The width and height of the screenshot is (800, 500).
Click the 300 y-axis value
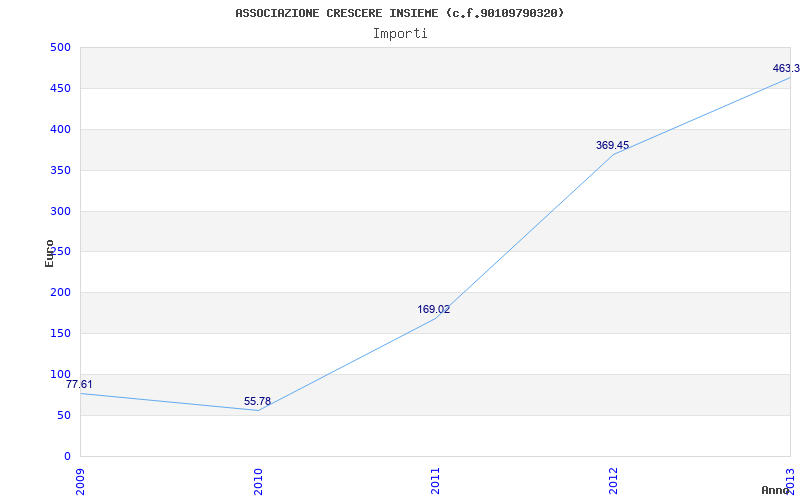60,211
